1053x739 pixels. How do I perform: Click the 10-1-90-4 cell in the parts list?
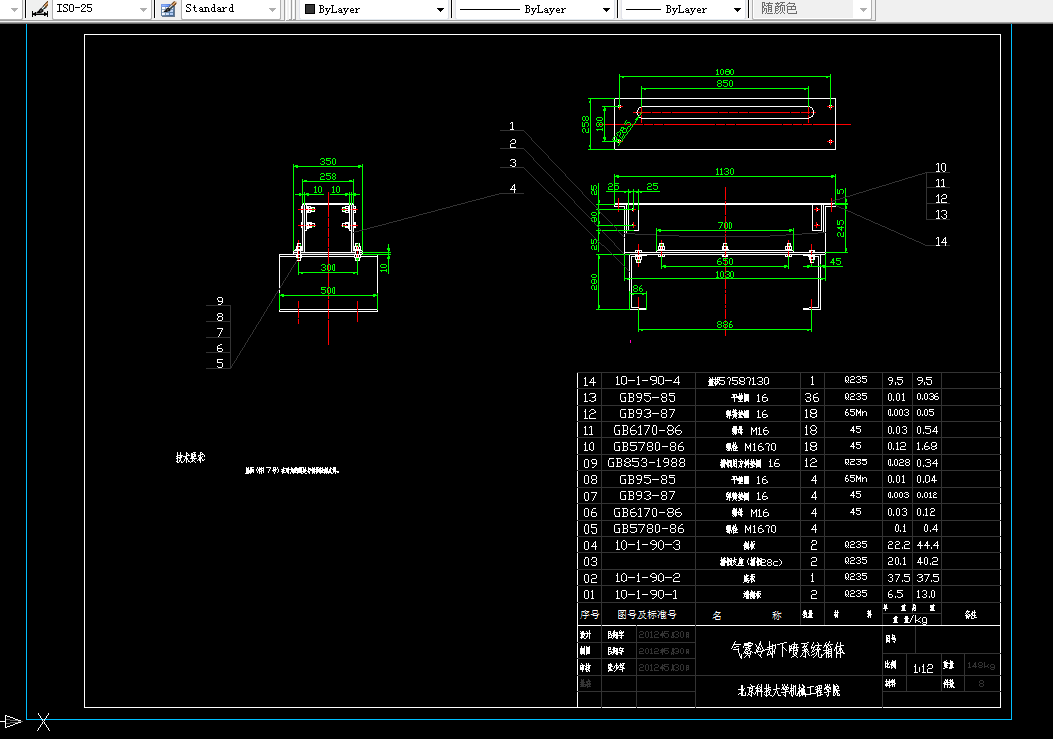coord(647,381)
